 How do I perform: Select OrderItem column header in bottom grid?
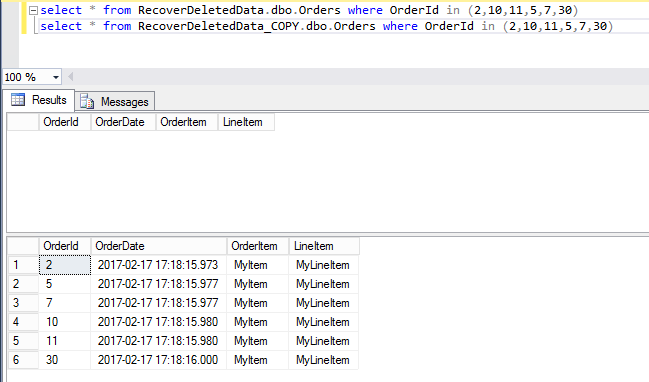click(258, 246)
